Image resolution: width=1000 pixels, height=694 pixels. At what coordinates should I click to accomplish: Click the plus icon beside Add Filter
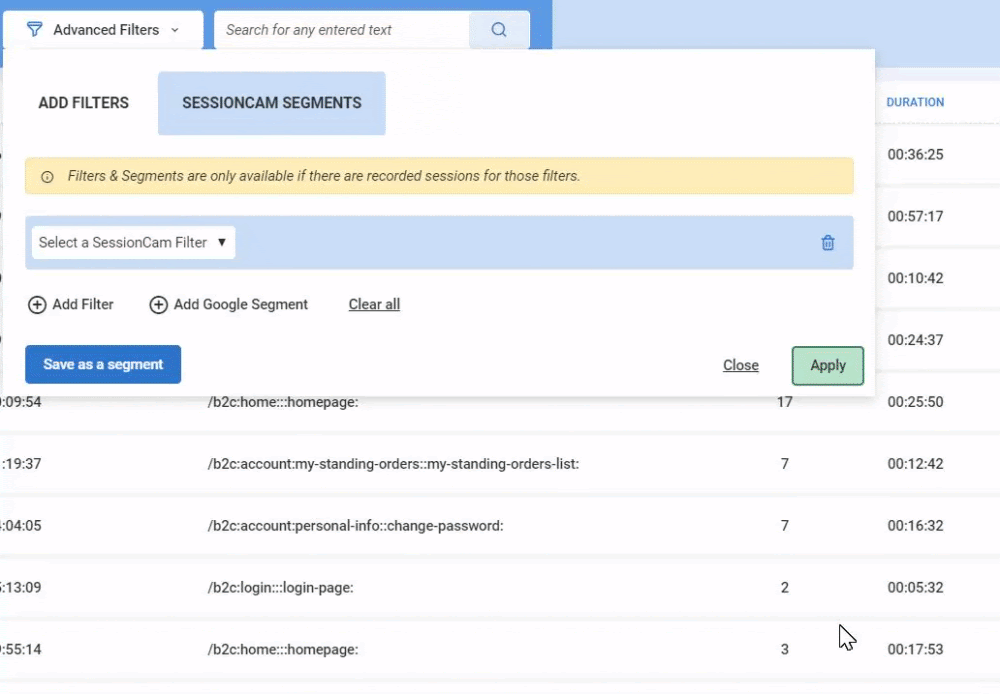click(37, 305)
